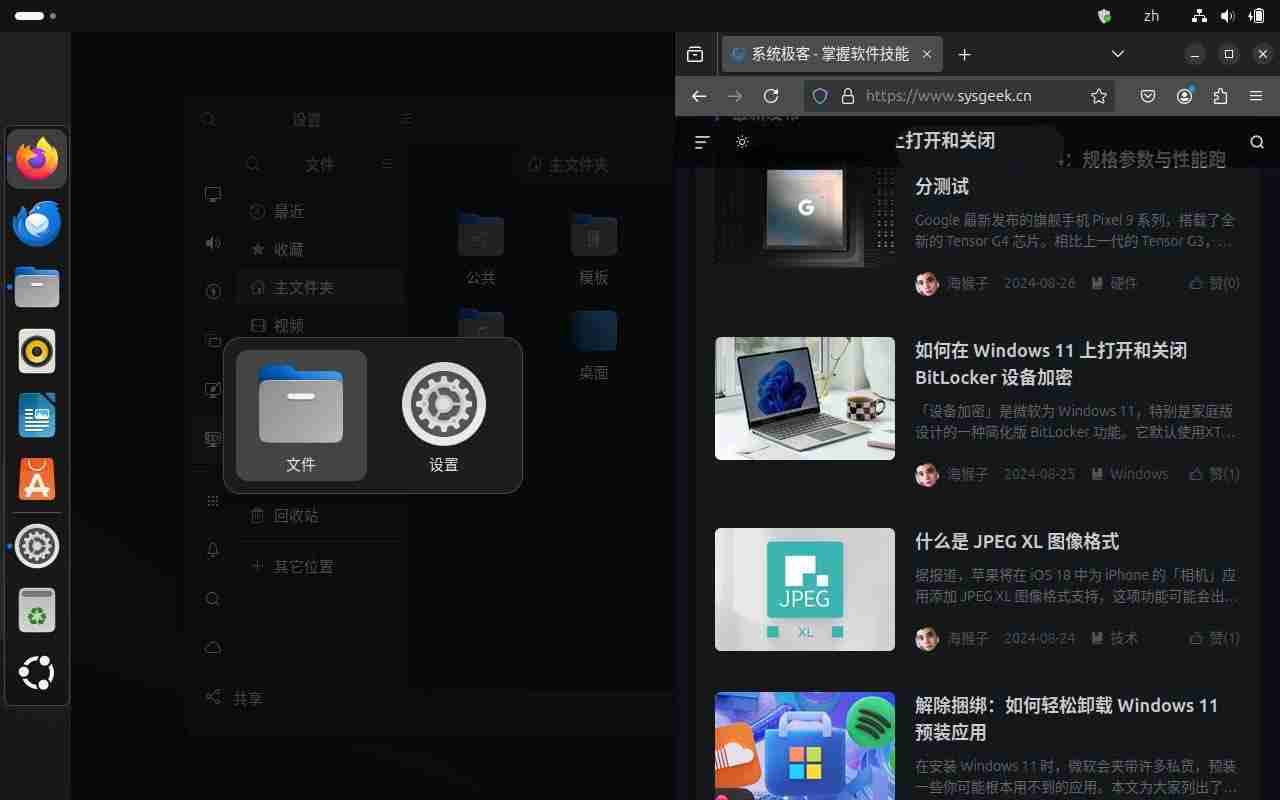Open the zh language menu in top bar

[x=1151, y=16]
